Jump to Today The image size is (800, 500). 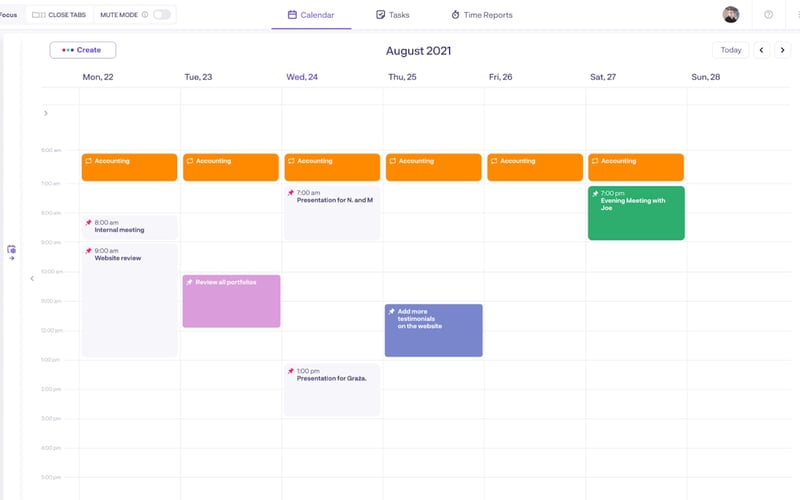(731, 50)
